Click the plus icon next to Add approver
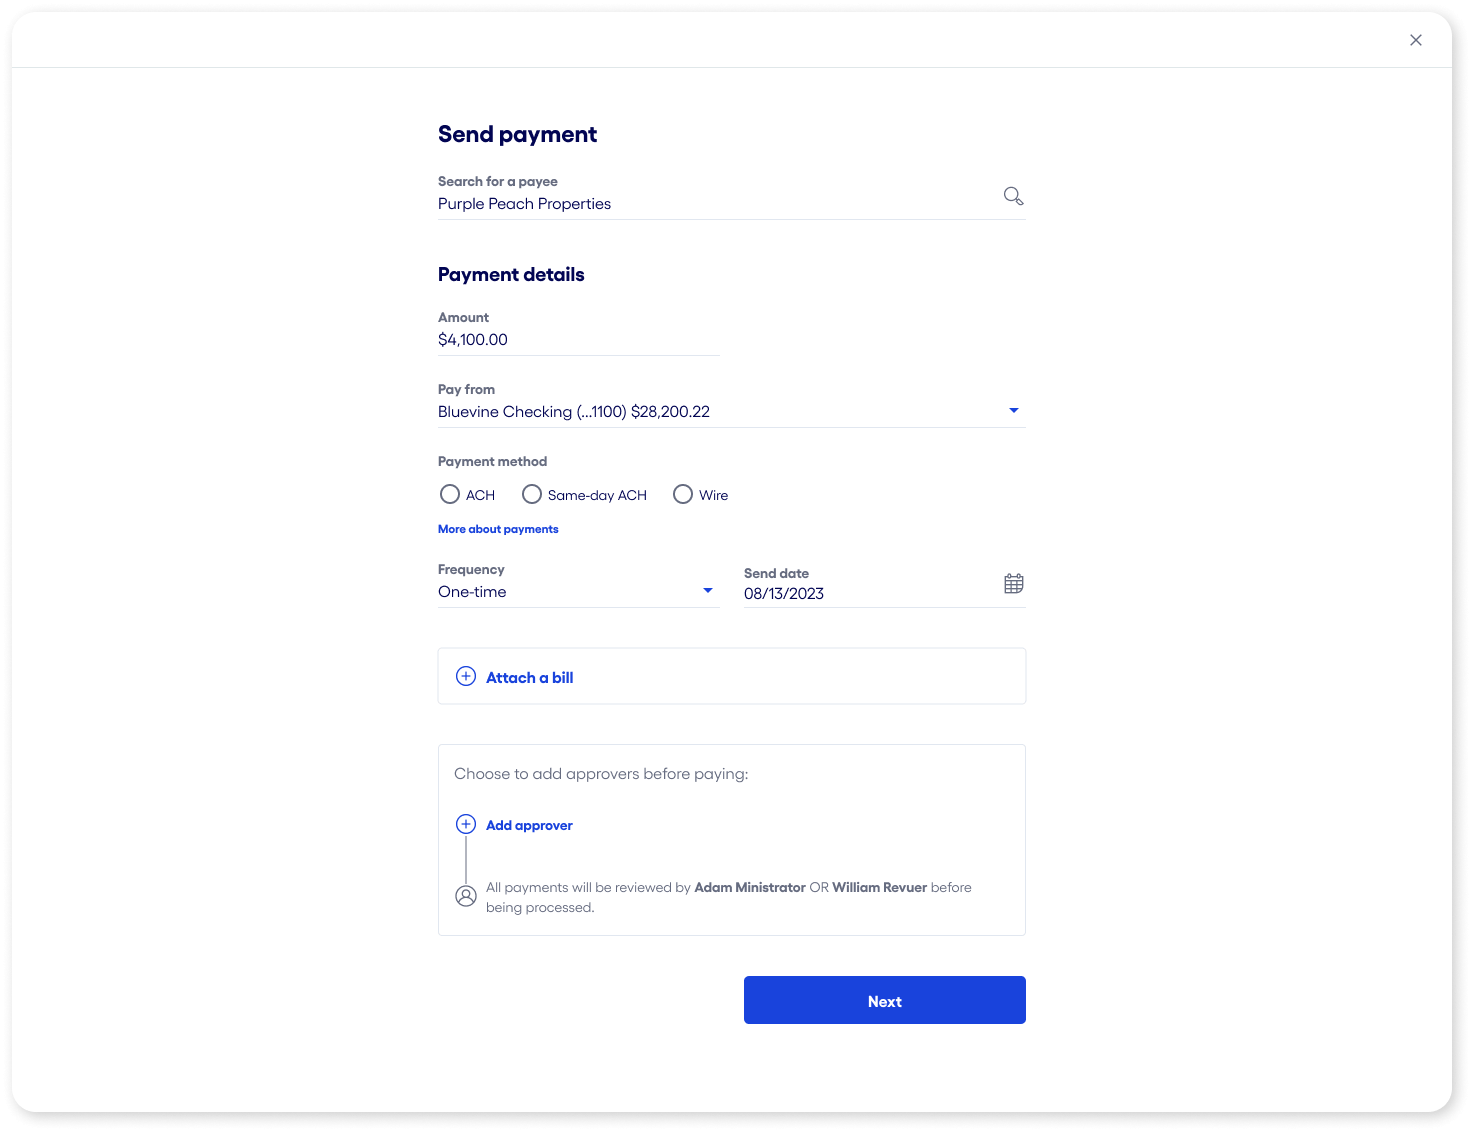Screen dimensions: 1472x1132 point(465,824)
